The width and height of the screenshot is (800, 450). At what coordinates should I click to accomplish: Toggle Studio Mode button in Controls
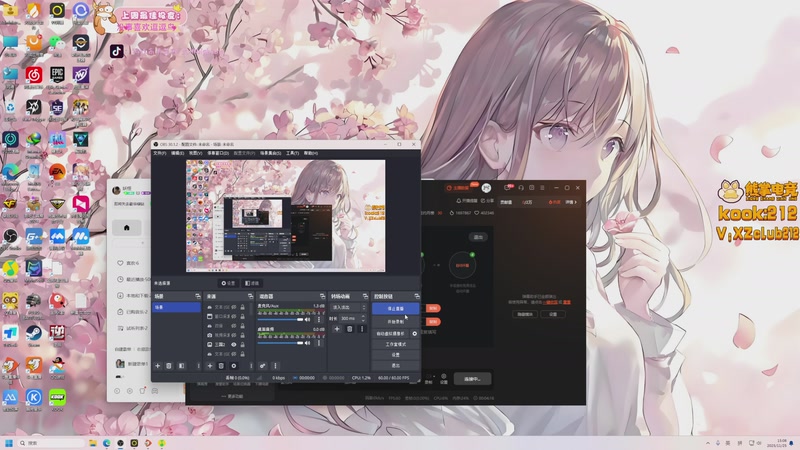pos(395,344)
